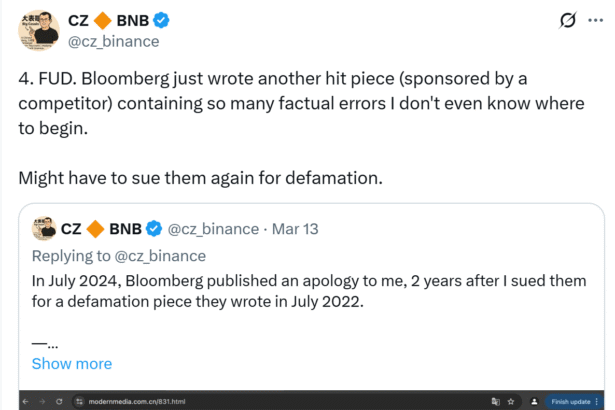
Task: Open the tweet's three-dot more menu
Action: [596, 19]
